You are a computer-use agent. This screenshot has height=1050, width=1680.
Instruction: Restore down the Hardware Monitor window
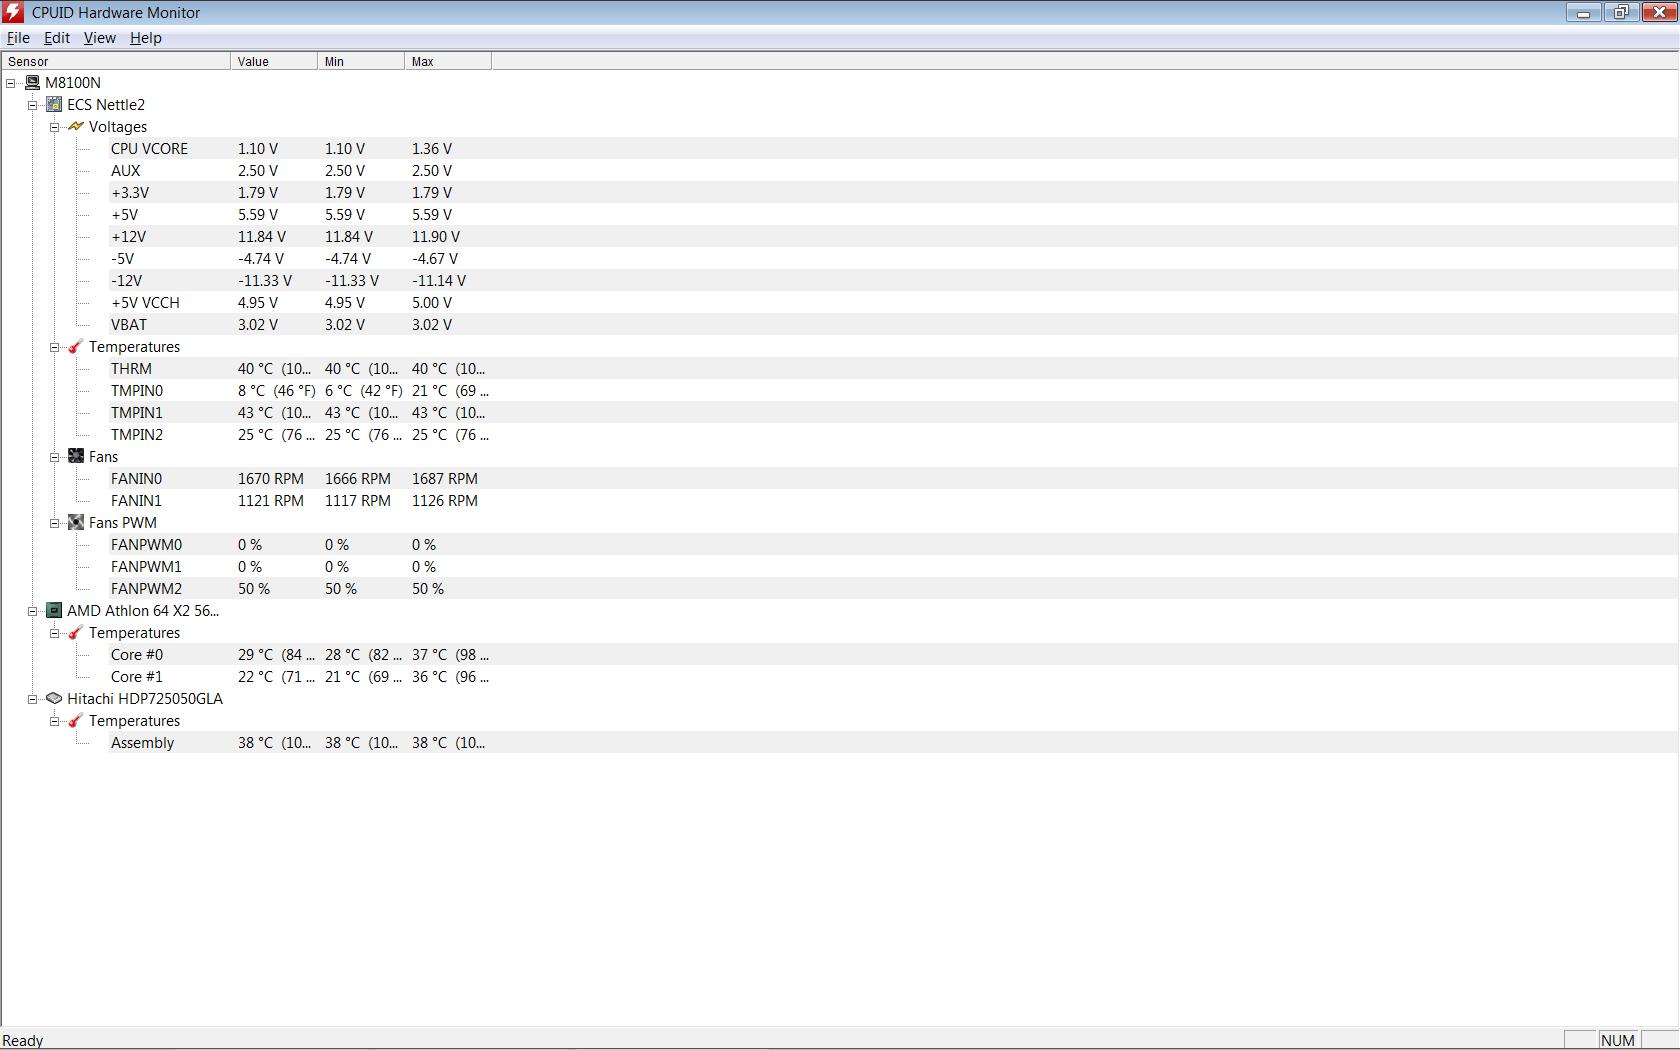point(1621,13)
